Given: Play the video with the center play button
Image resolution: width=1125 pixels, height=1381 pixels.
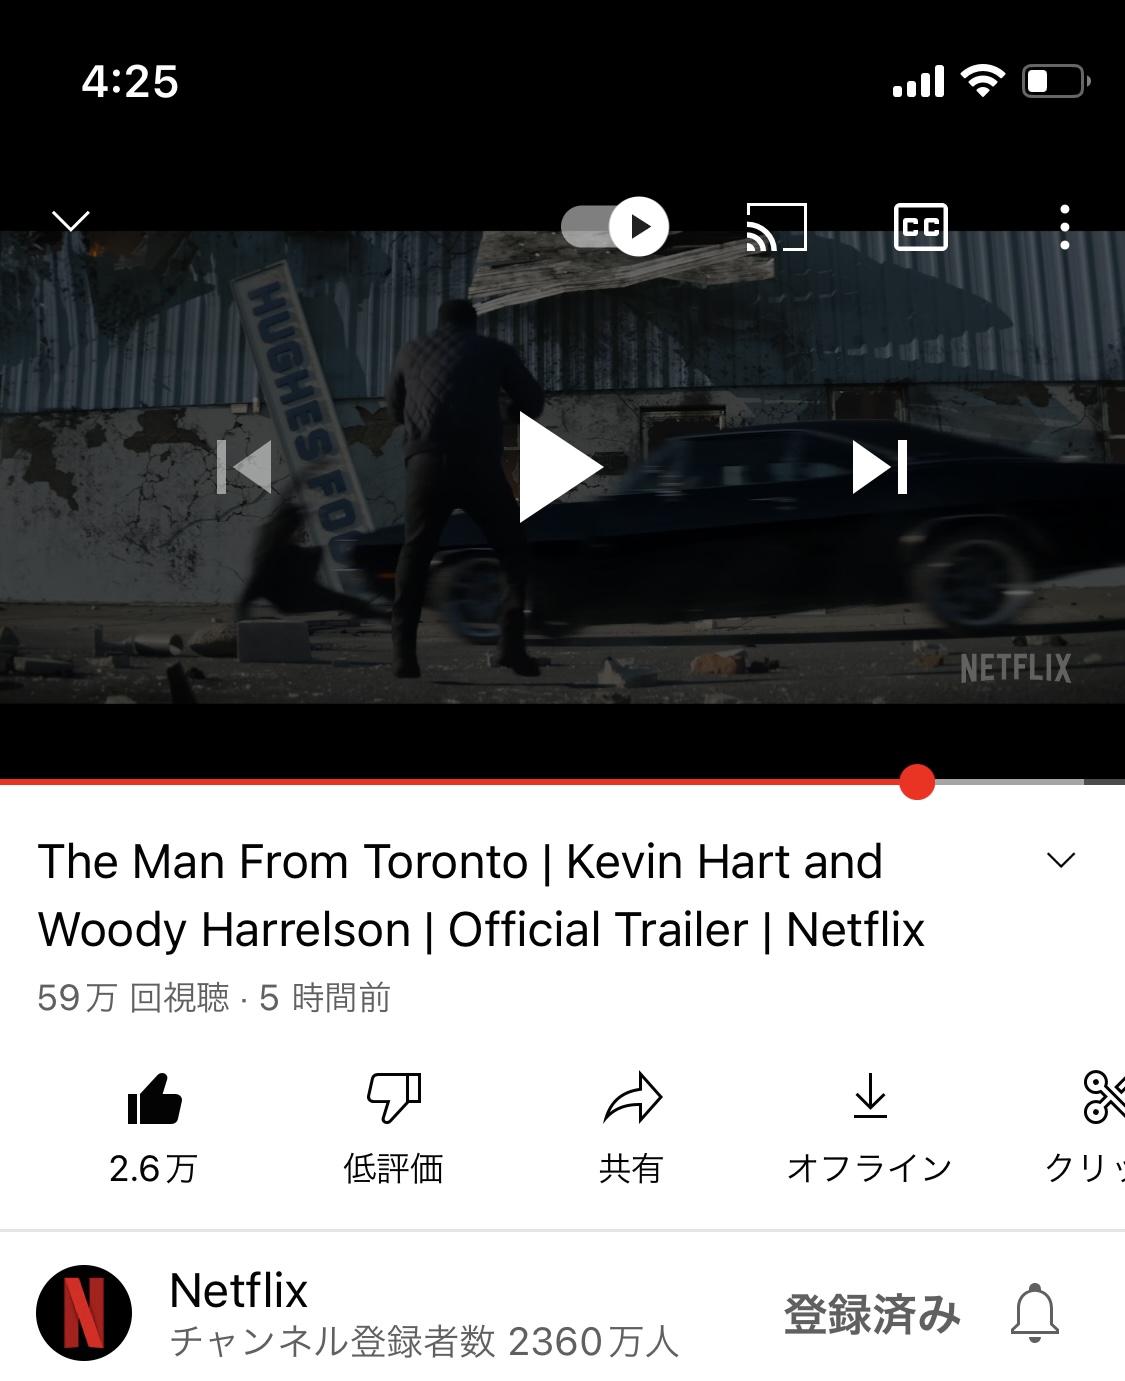Looking at the screenshot, I should pyautogui.click(x=560, y=467).
